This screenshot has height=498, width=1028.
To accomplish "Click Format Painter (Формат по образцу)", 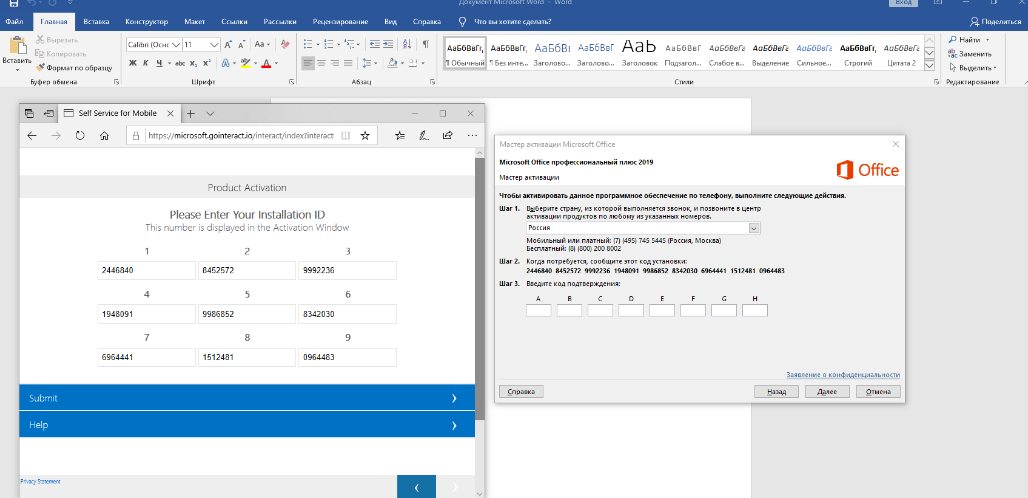I will [74, 67].
